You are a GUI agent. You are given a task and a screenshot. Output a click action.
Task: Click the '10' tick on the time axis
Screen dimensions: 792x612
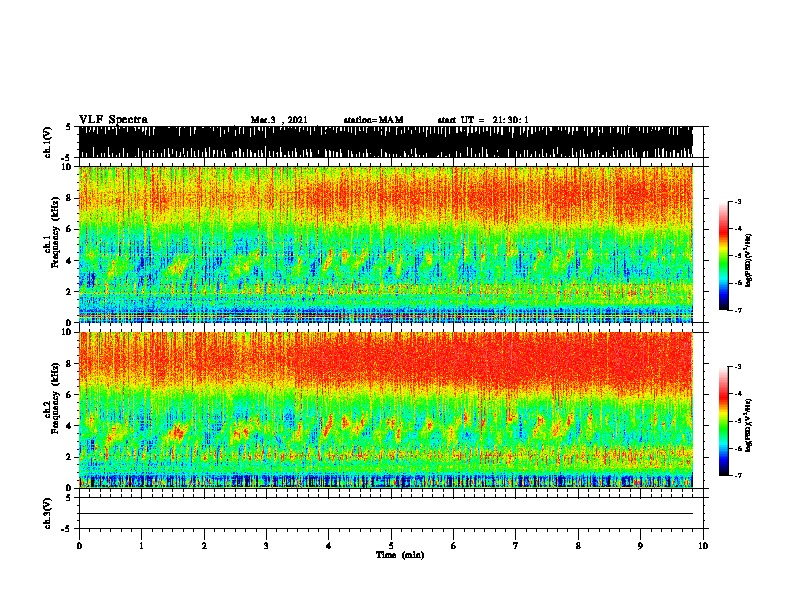[703, 546]
